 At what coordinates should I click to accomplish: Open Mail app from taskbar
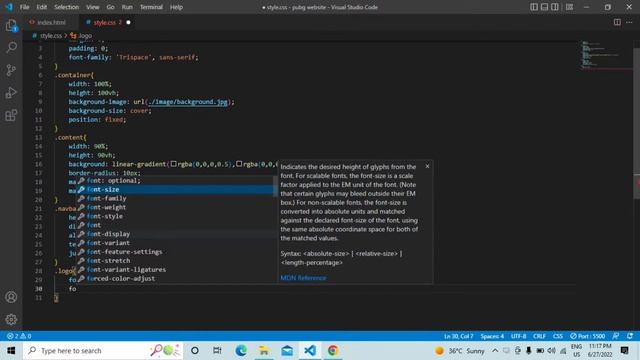pos(287,351)
